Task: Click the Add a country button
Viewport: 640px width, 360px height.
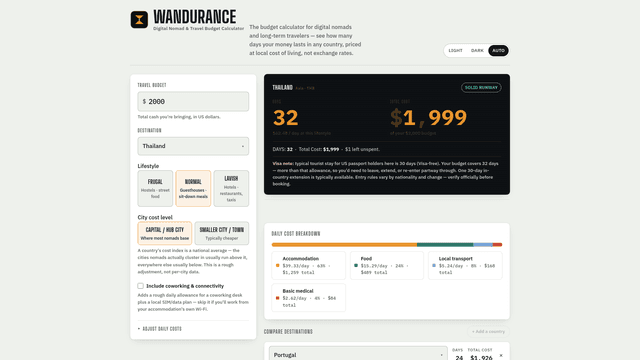Action: click(488, 331)
